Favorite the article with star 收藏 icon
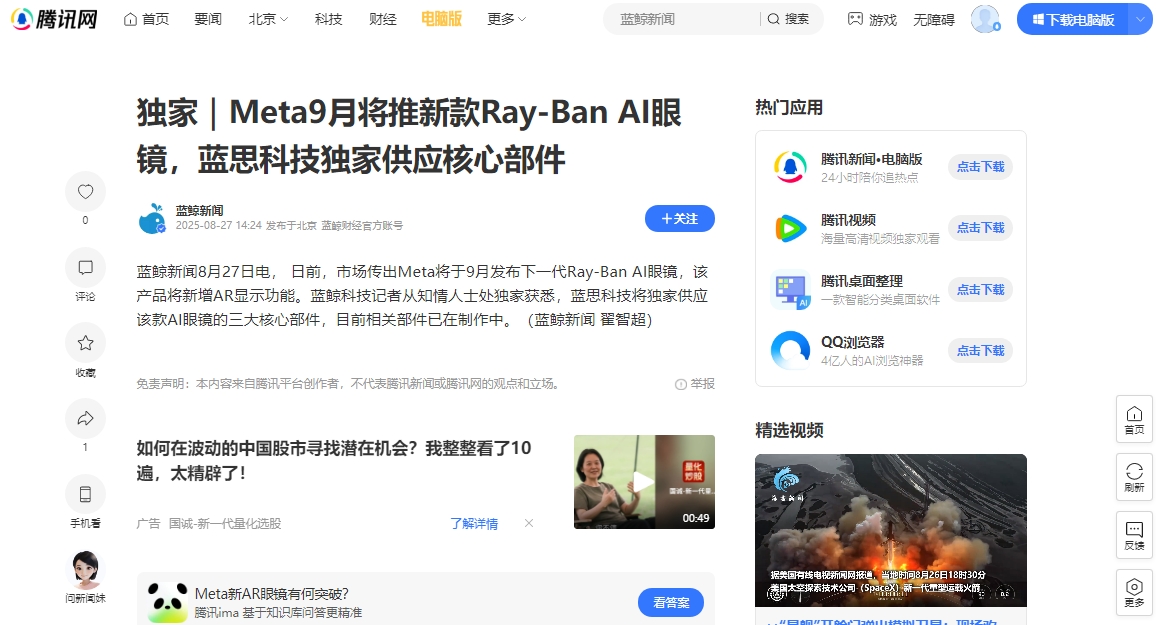The height and width of the screenshot is (625, 1156). pos(86,343)
